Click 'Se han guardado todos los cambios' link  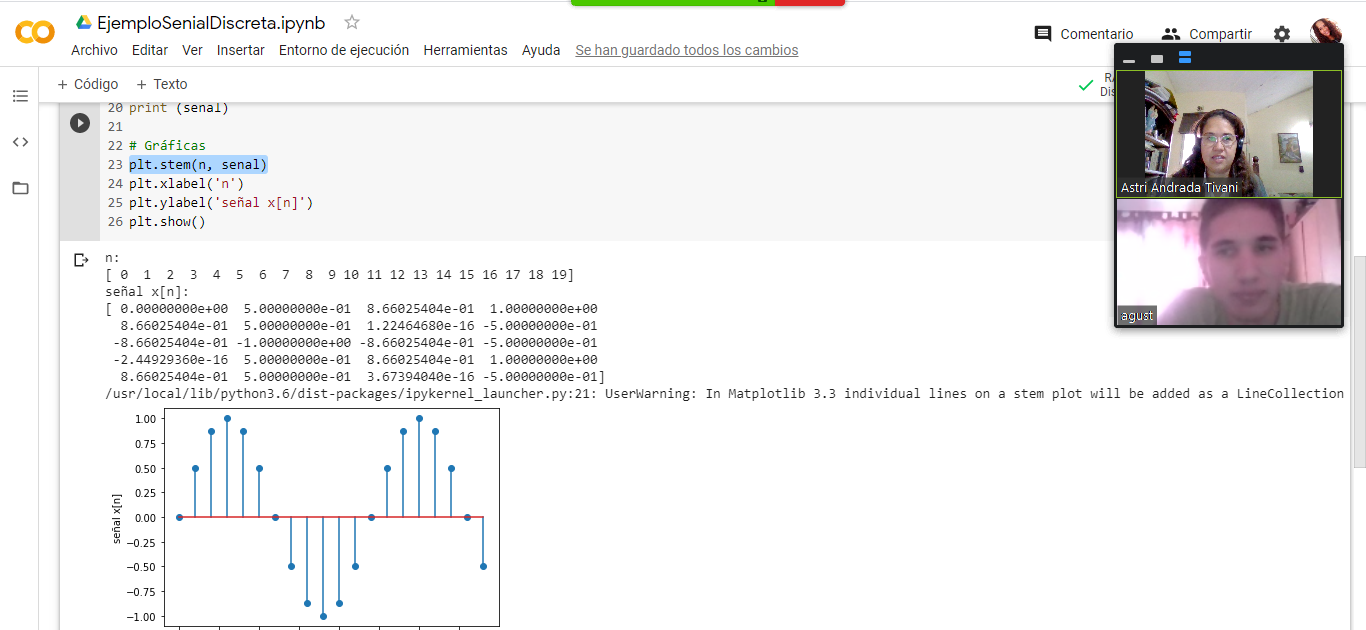coord(686,50)
